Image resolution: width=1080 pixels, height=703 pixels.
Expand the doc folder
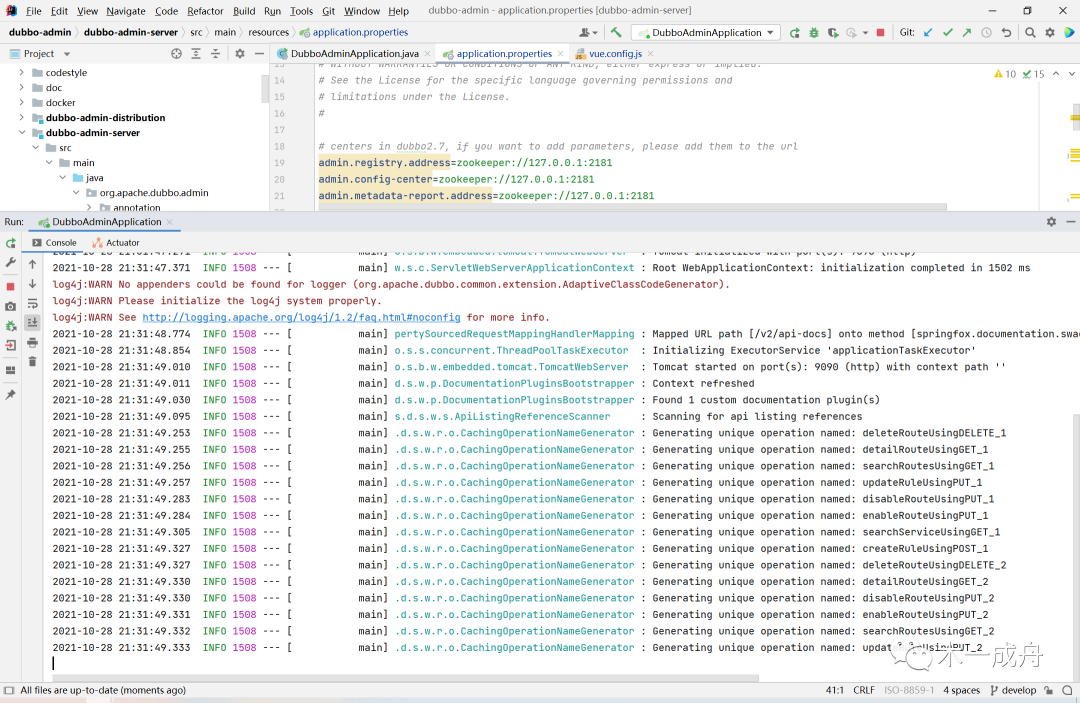click(x=21, y=87)
